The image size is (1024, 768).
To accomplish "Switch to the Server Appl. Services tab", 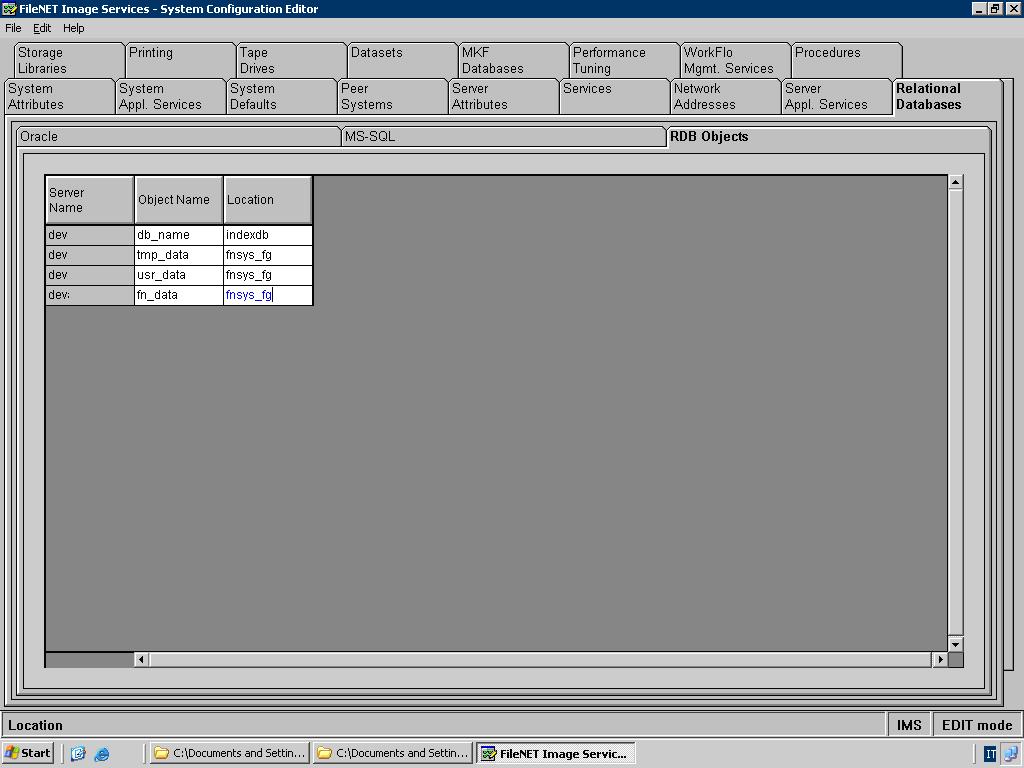I will point(837,97).
